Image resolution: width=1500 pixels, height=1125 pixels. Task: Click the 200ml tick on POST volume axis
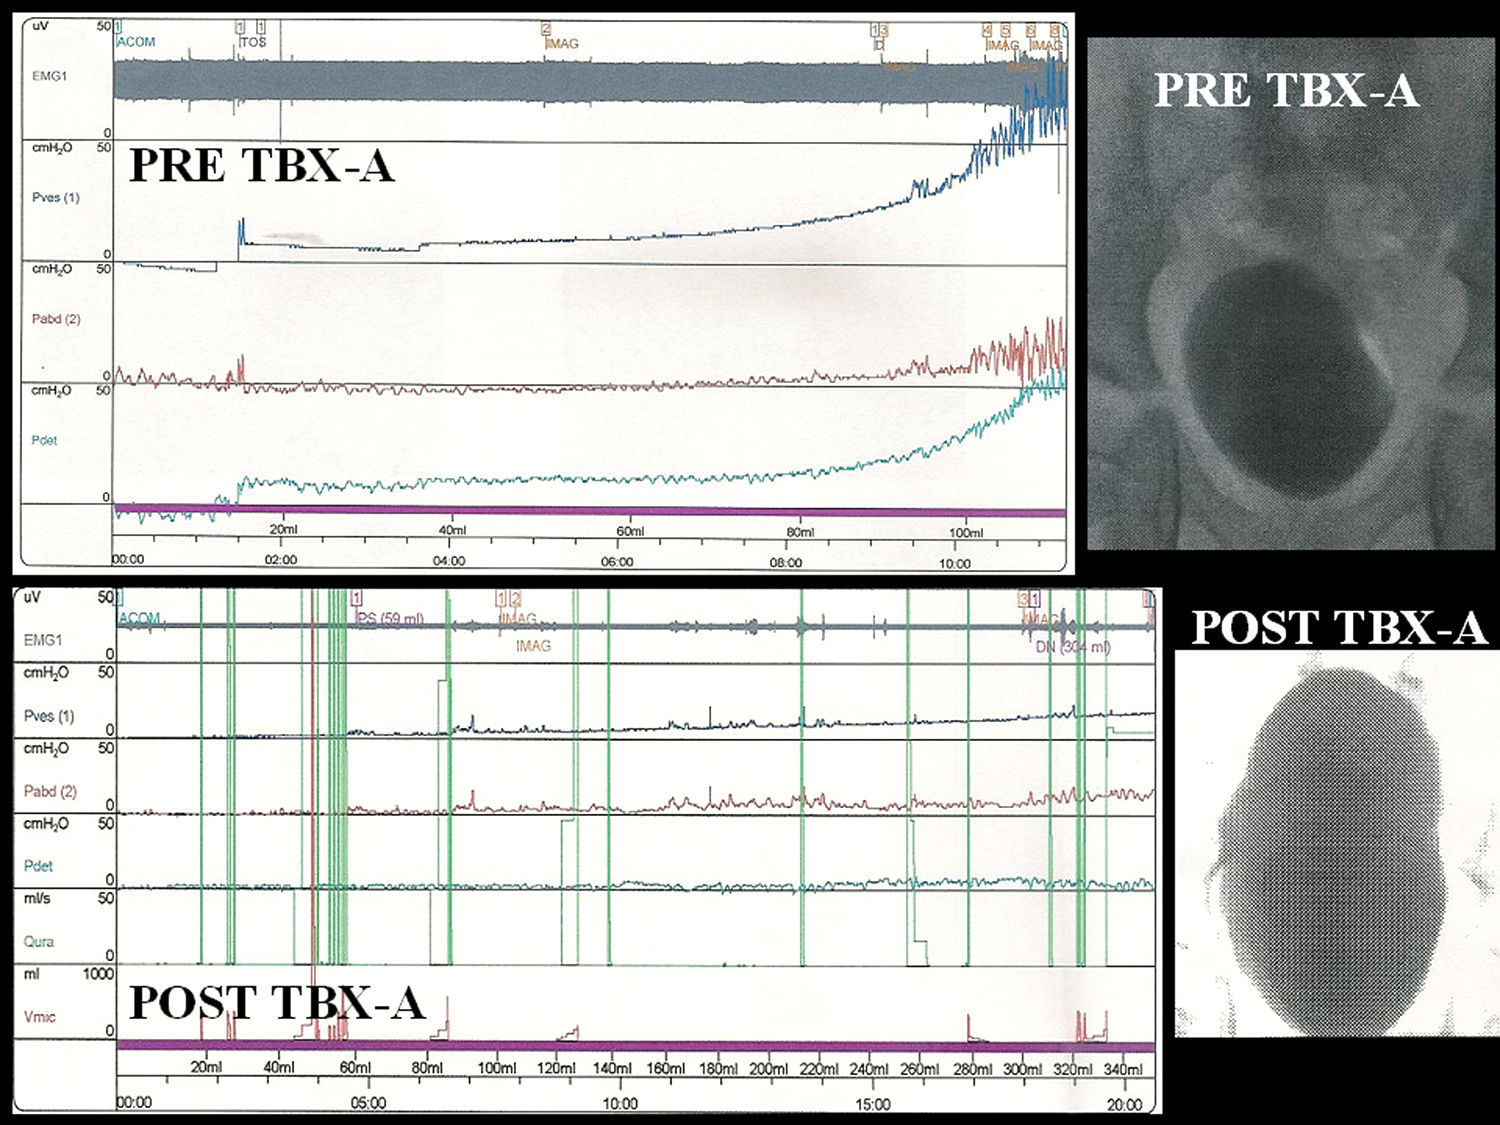769,1069
